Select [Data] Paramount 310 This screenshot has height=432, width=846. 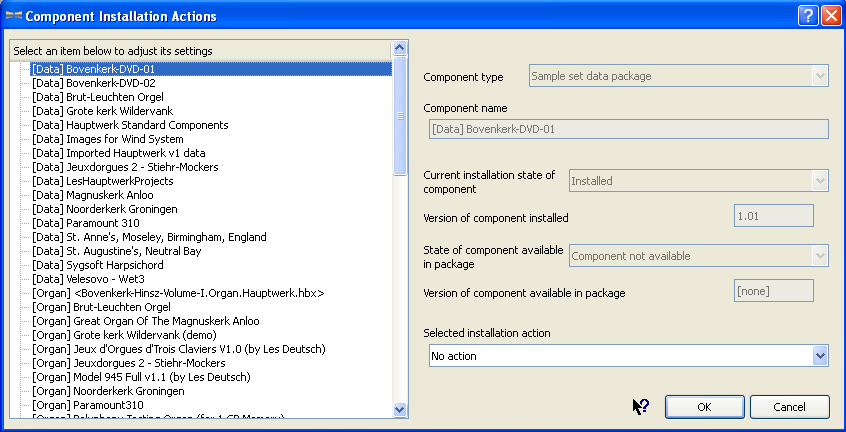point(86,223)
